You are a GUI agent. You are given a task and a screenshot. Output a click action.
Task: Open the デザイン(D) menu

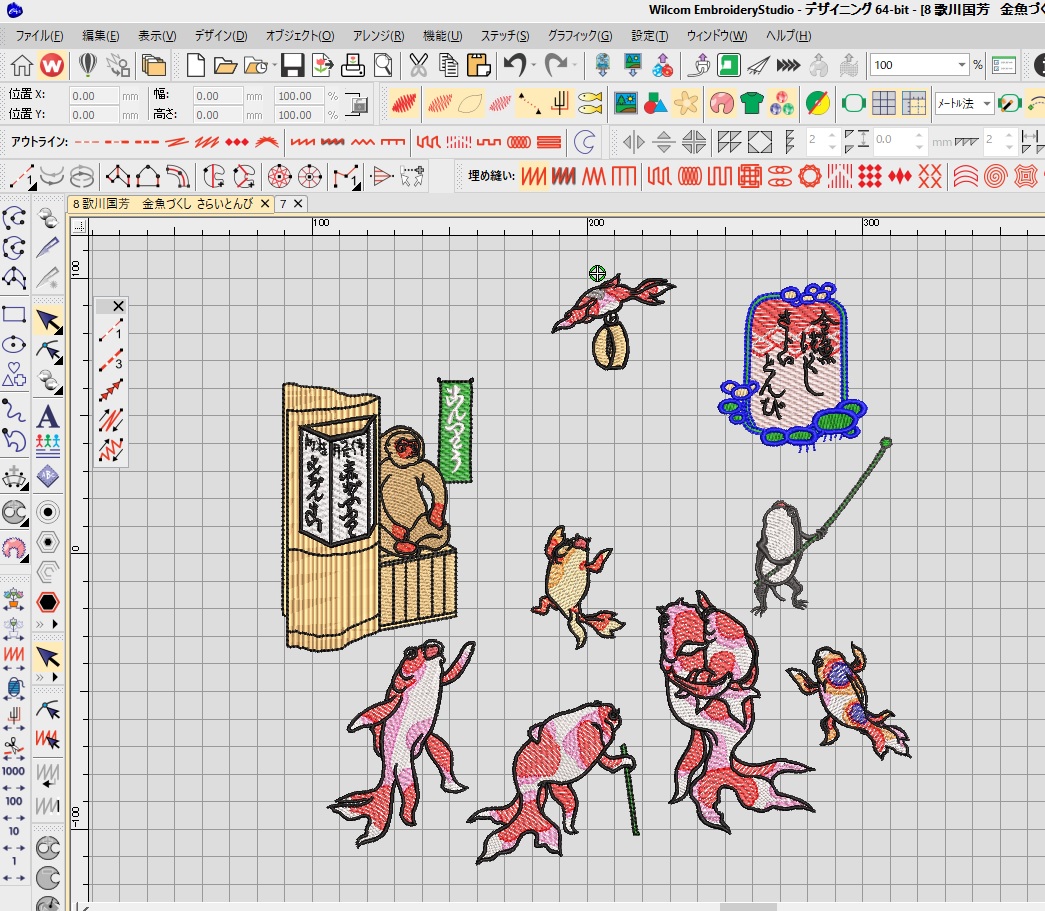(x=221, y=36)
